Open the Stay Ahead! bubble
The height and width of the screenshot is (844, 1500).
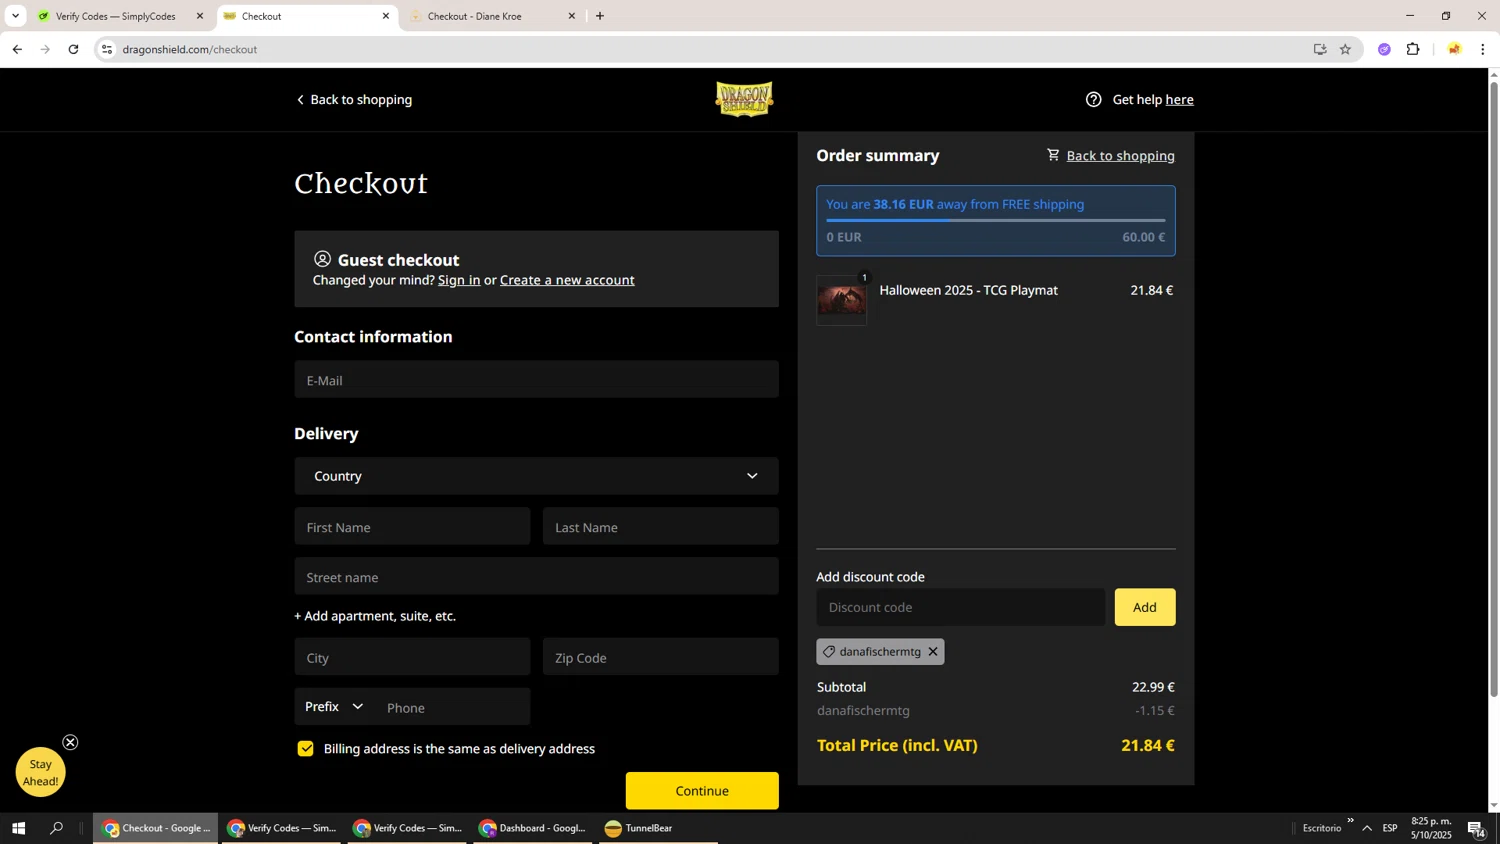[x=40, y=773]
